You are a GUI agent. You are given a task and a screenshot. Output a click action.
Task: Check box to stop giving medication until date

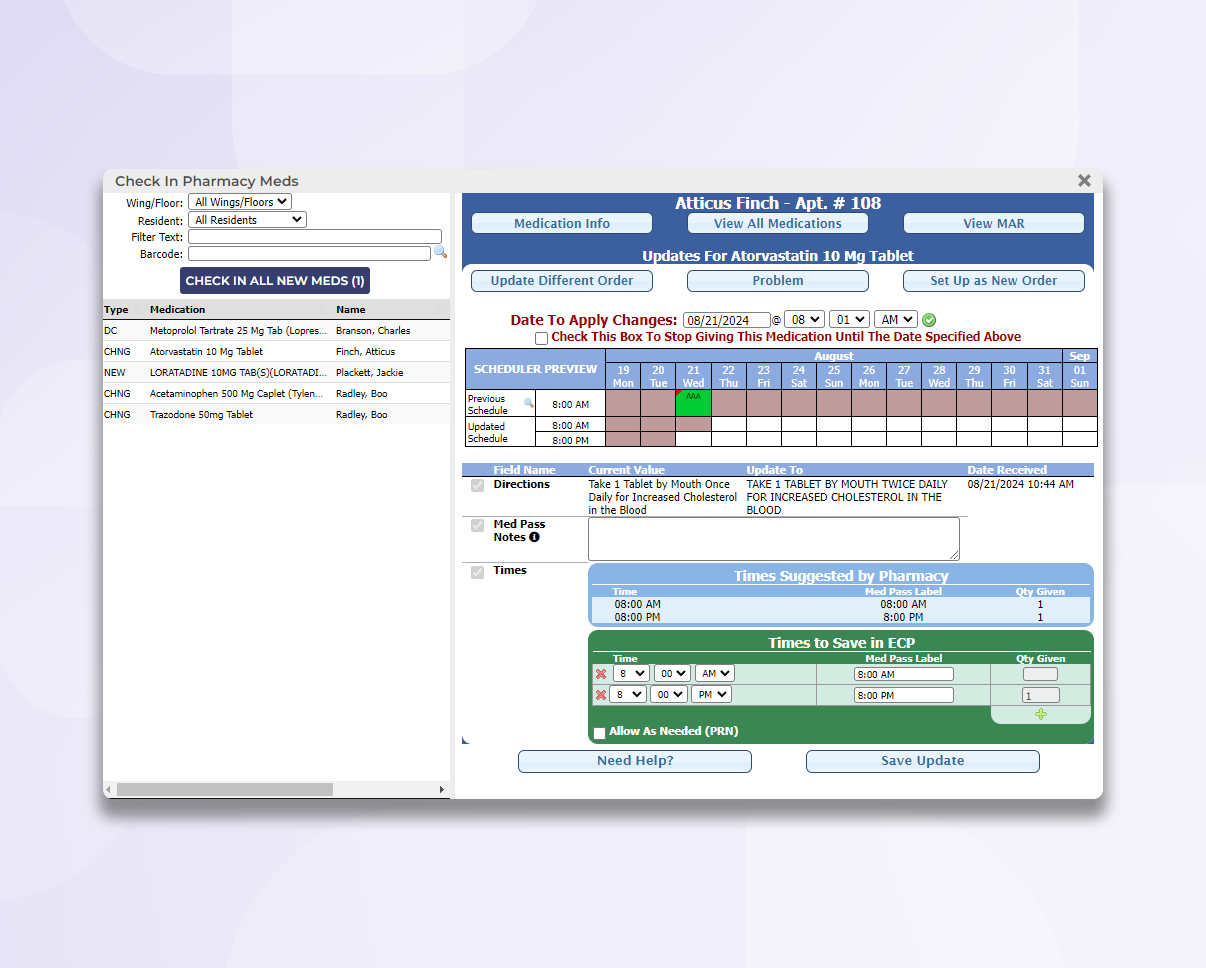point(541,338)
